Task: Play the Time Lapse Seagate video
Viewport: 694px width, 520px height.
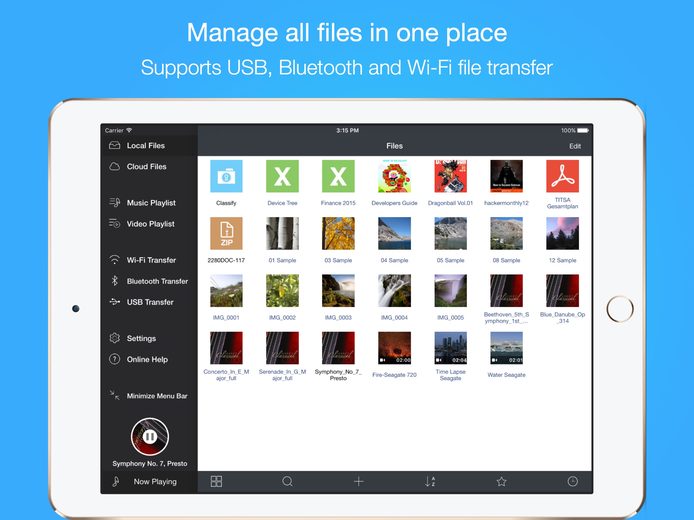Action: (x=451, y=348)
